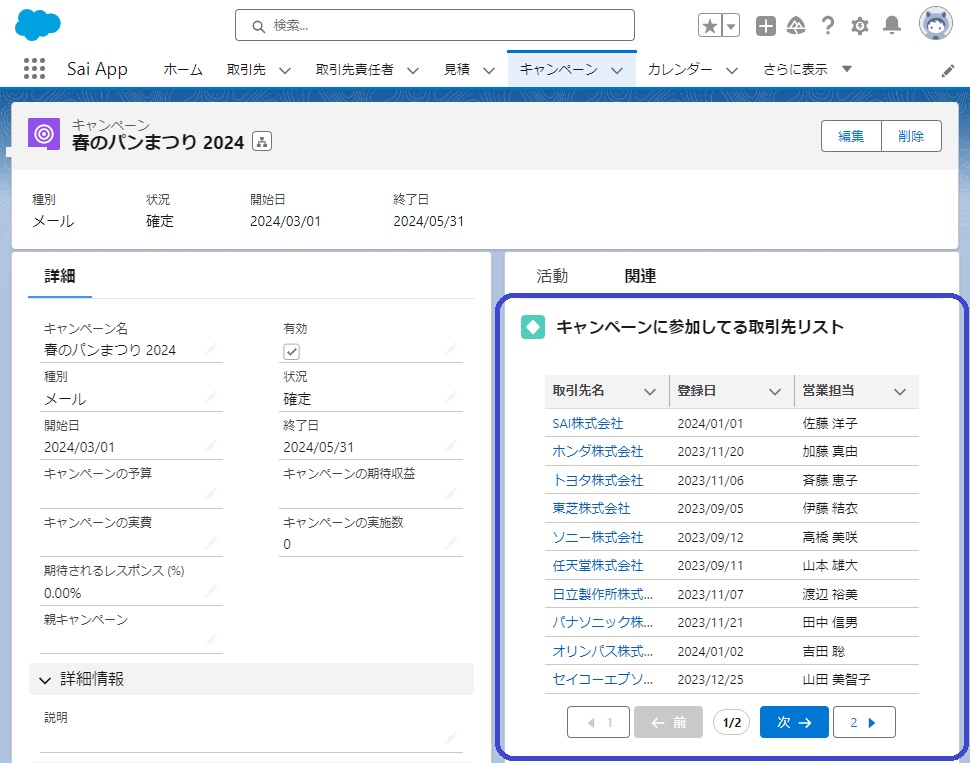
Task: Open the オリンパス account link
Action: pos(603,651)
